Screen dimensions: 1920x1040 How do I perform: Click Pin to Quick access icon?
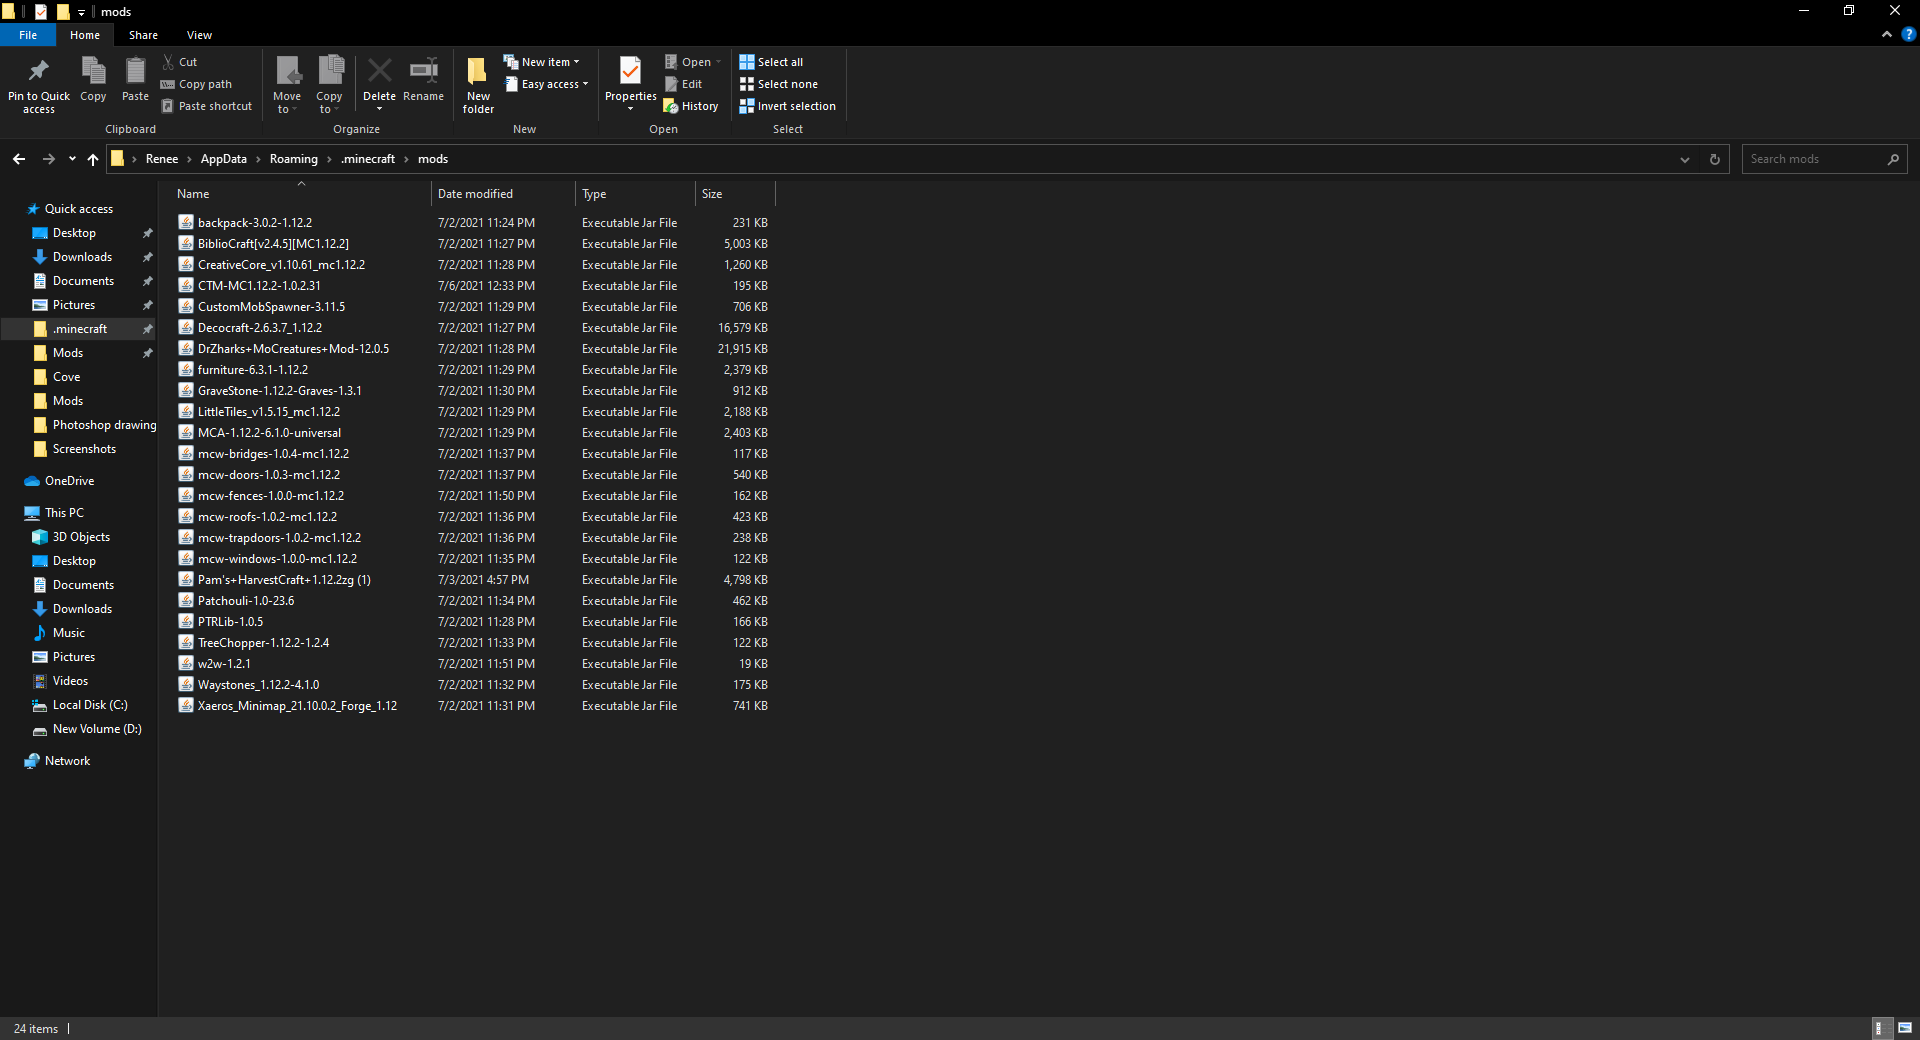pyautogui.click(x=39, y=71)
